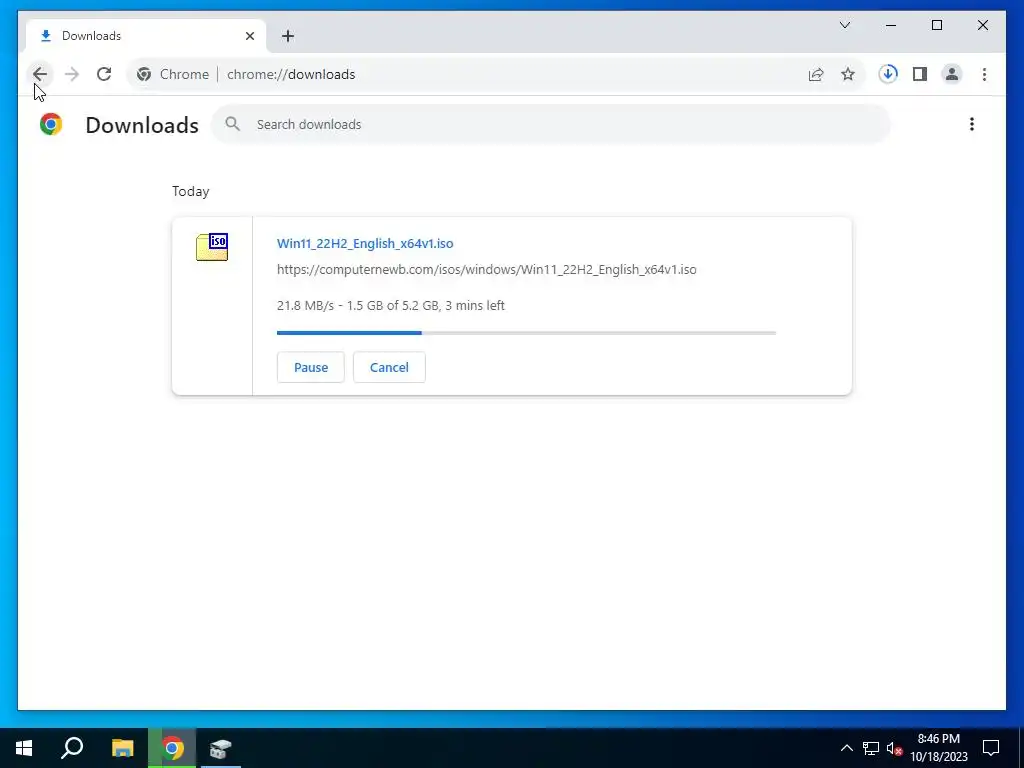Click the download progress bar
Screen dimensions: 1024x768
[526, 333]
